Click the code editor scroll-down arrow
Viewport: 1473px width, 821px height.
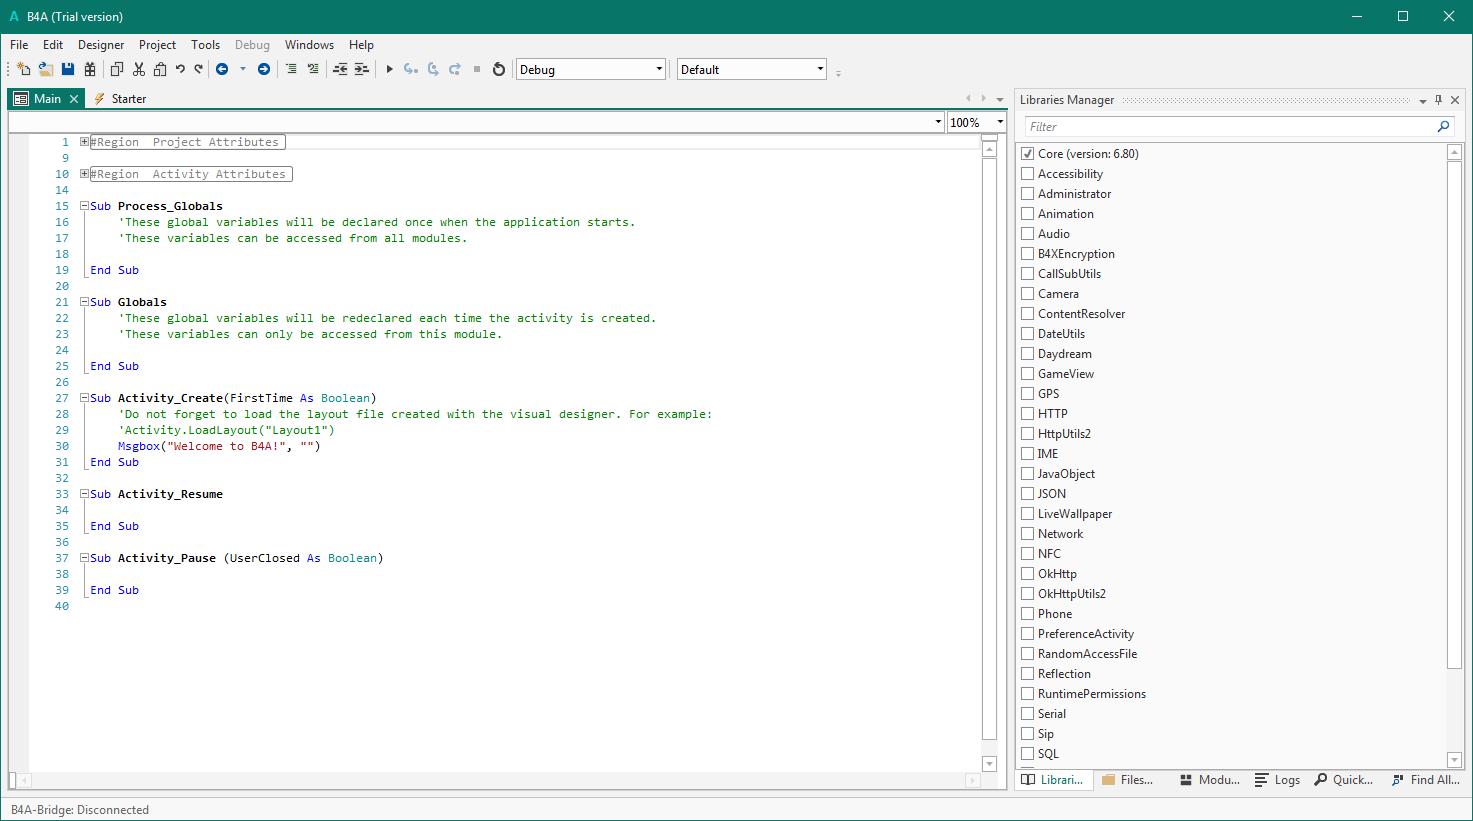[x=989, y=763]
